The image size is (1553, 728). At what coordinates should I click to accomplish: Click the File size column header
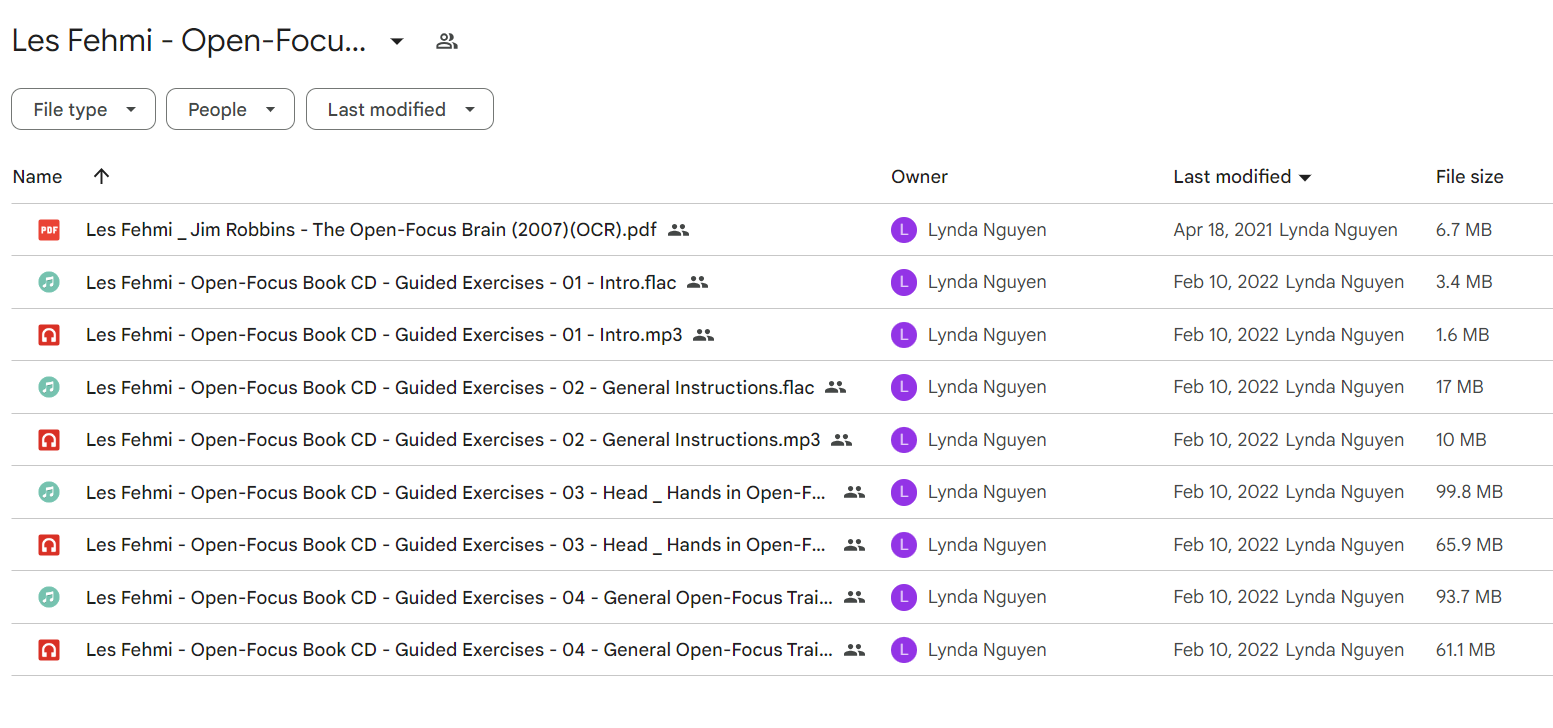click(x=1469, y=177)
